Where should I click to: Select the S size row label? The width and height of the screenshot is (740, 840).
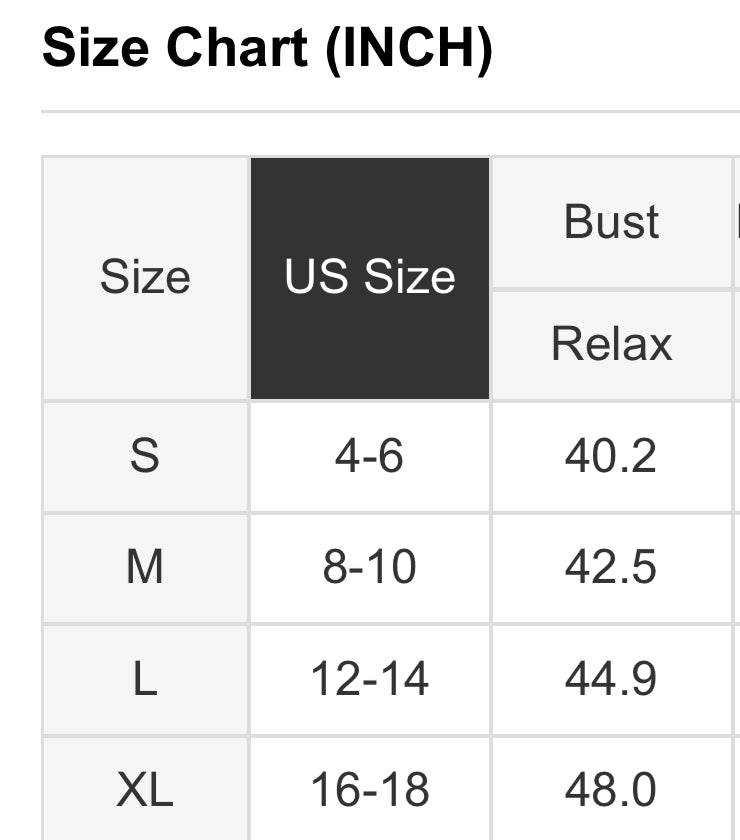[x=145, y=456]
